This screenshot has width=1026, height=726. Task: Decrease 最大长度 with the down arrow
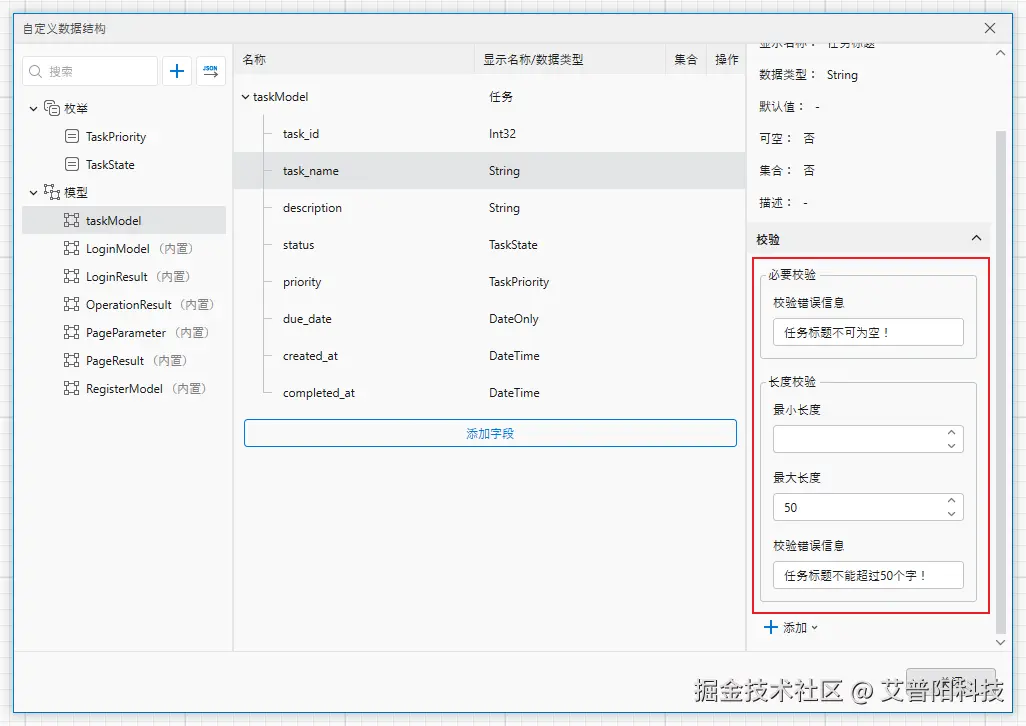pos(951,514)
